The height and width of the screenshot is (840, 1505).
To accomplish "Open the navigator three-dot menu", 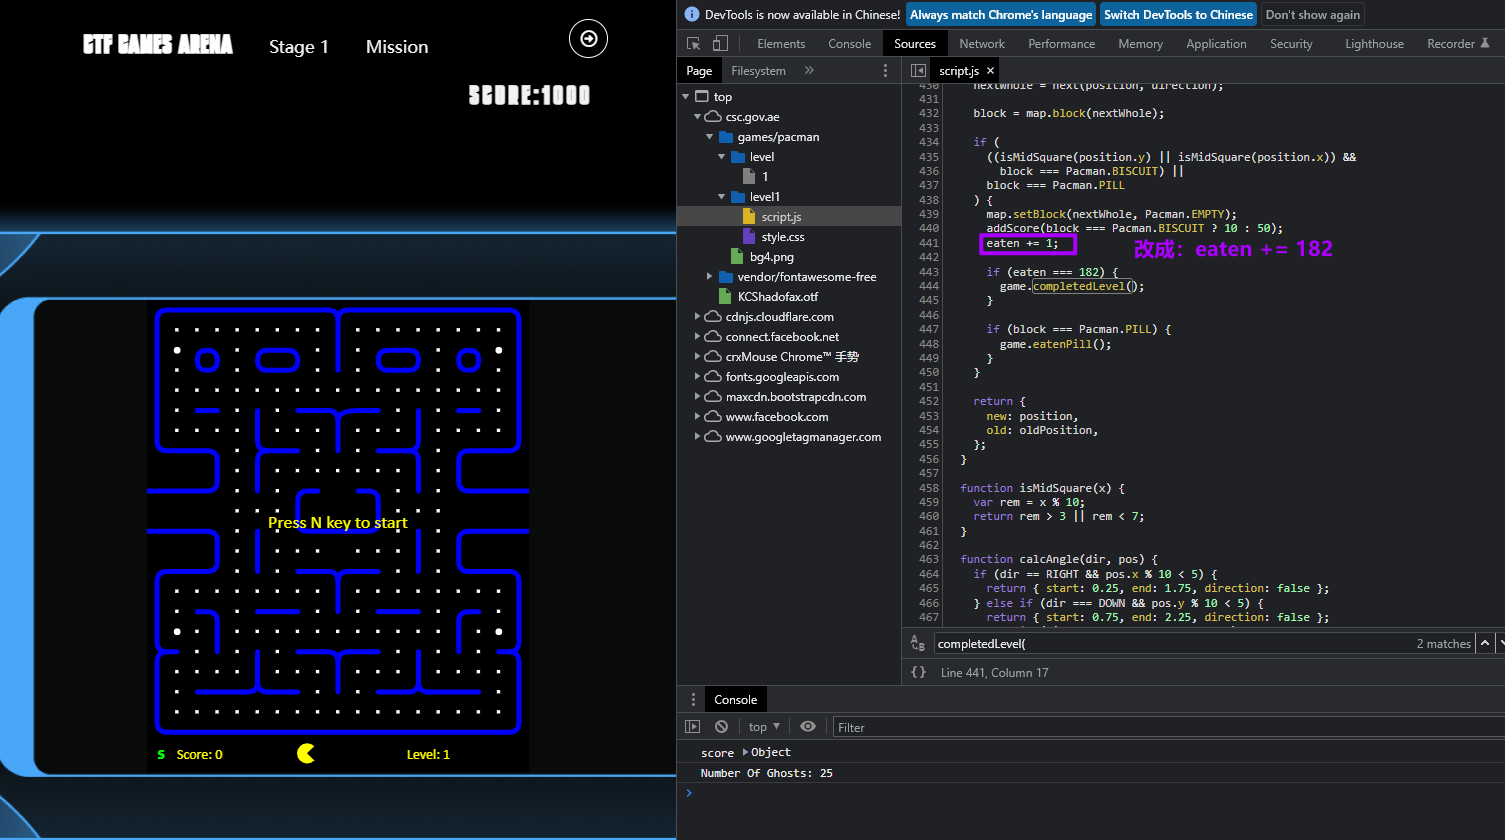I will coord(885,71).
